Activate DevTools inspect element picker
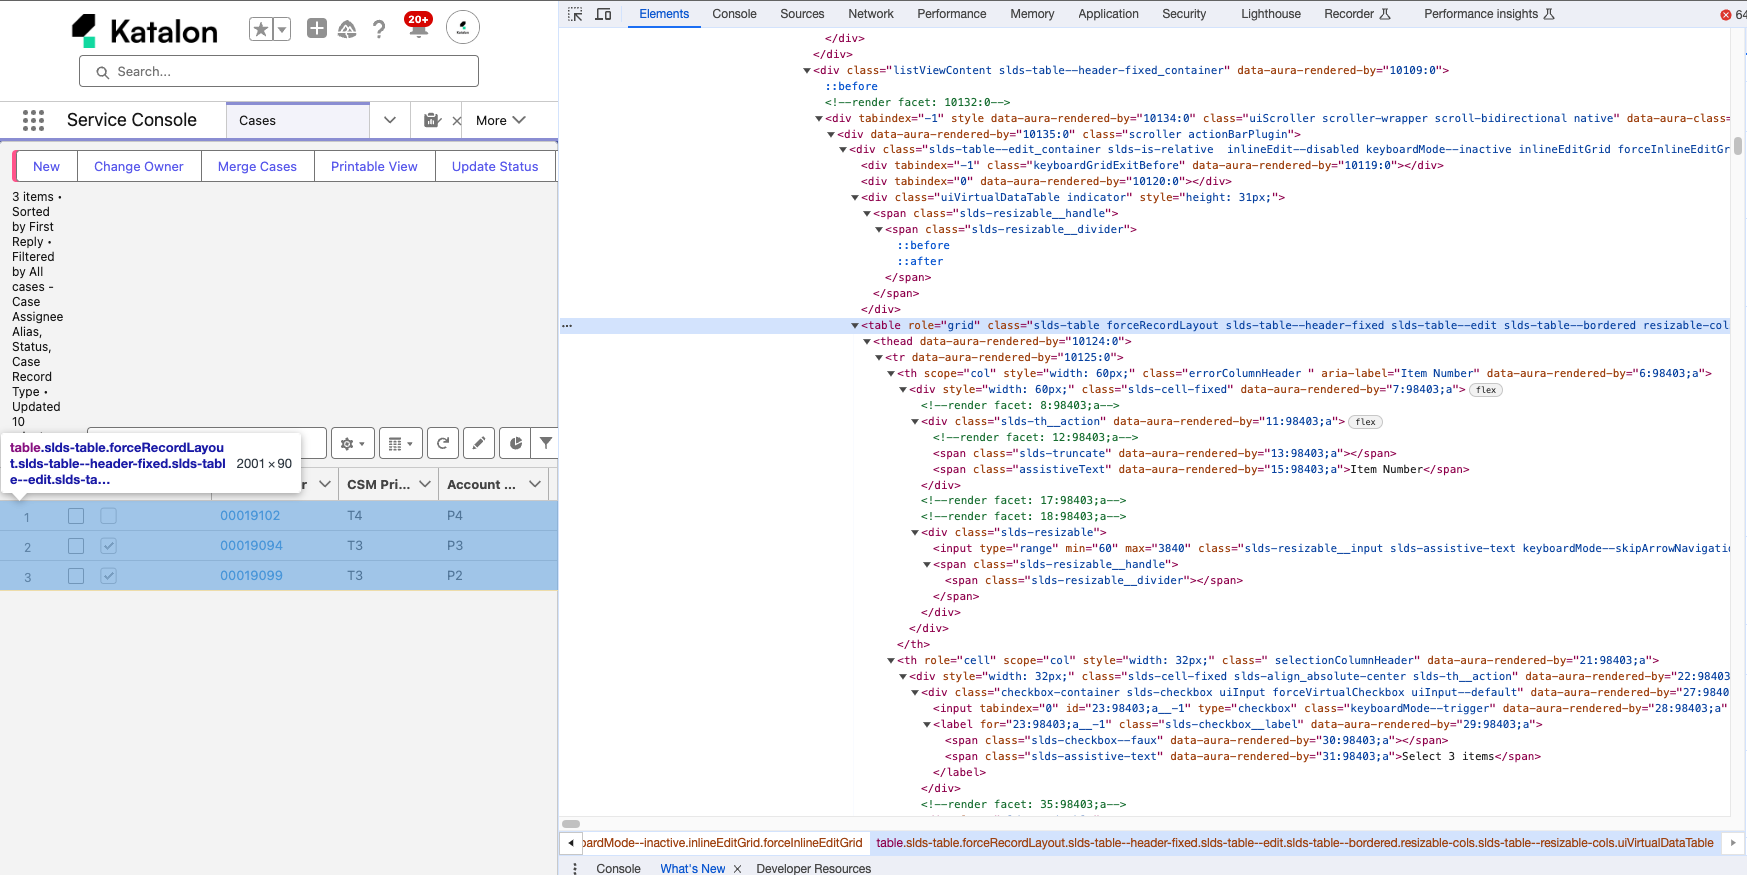This screenshot has width=1747, height=875. tap(575, 14)
